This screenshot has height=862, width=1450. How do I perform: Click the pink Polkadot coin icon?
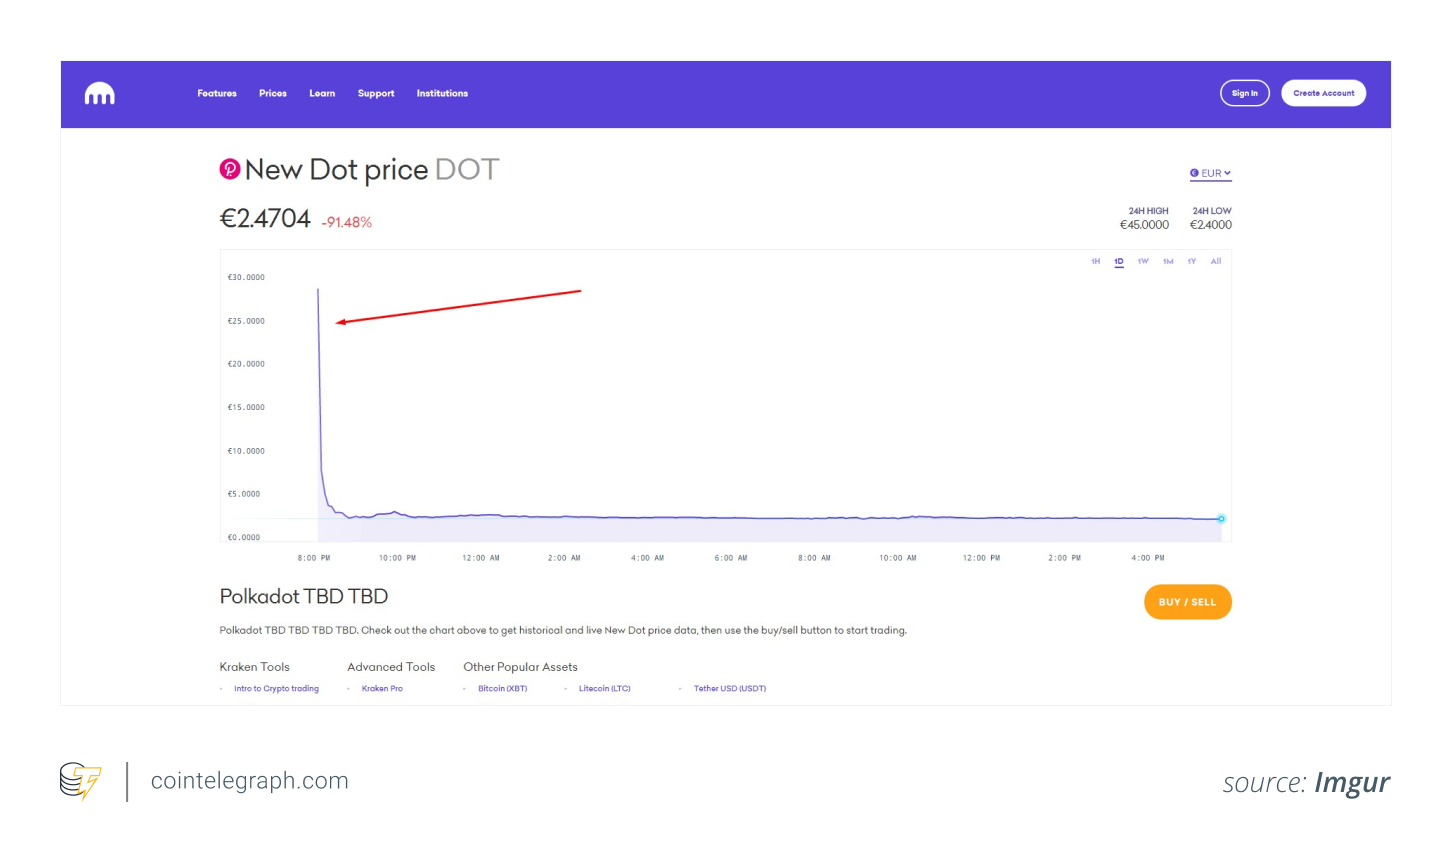coord(230,169)
